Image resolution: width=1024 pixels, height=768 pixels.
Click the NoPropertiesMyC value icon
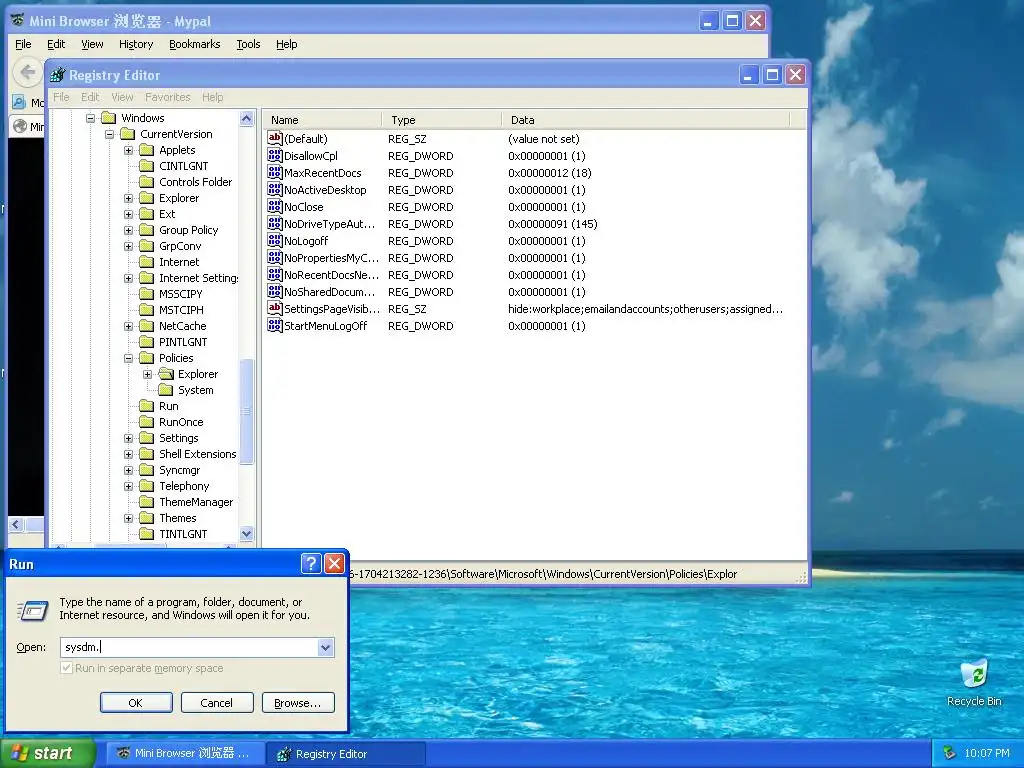pyautogui.click(x=274, y=257)
